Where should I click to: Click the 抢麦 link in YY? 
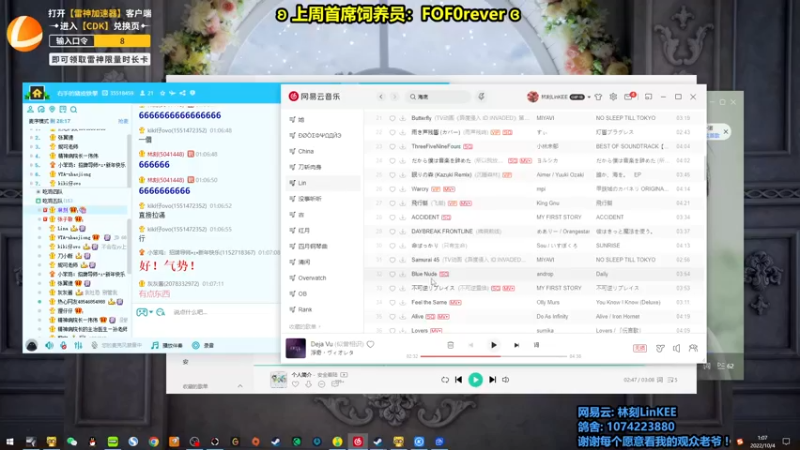[123, 121]
